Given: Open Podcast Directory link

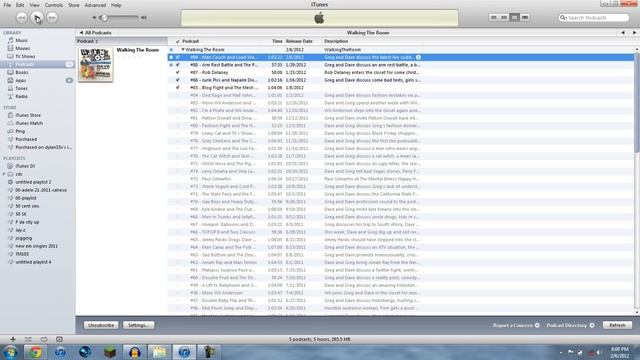Looking at the screenshot, I should (x=570, y=325).
